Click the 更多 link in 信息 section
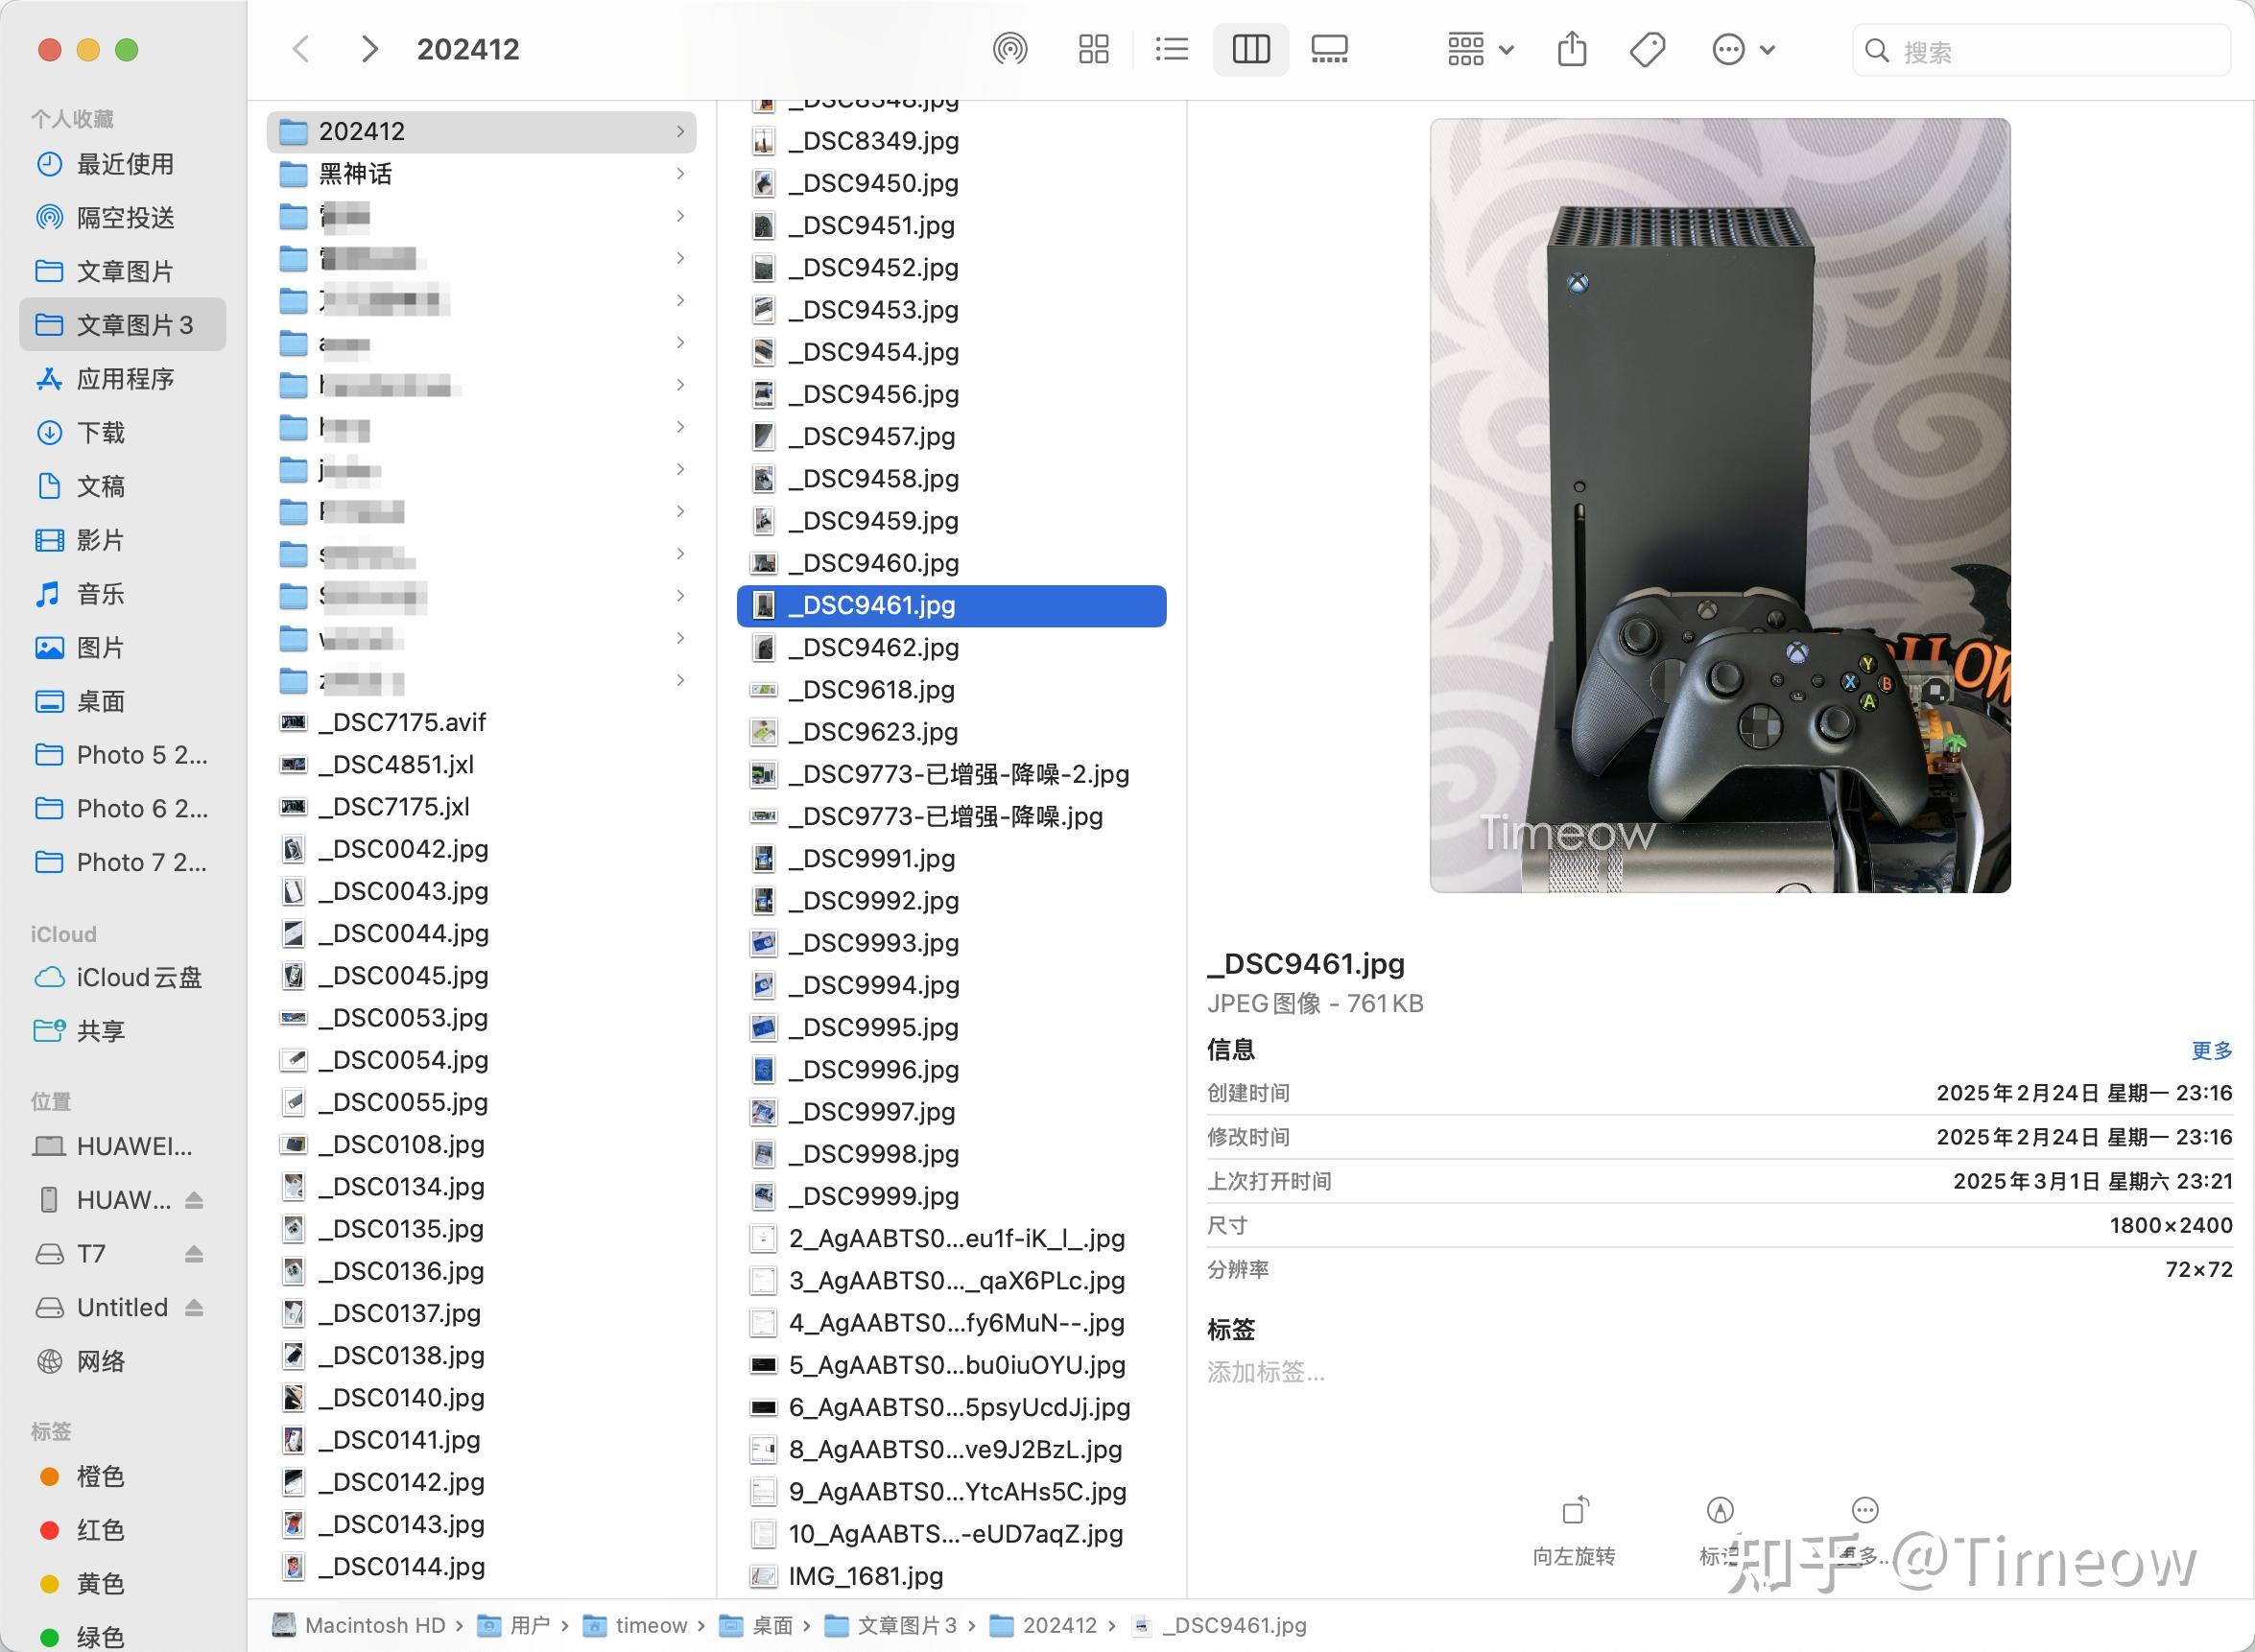Viewport: 2255px width, 1652px height. (2212, 1050)
